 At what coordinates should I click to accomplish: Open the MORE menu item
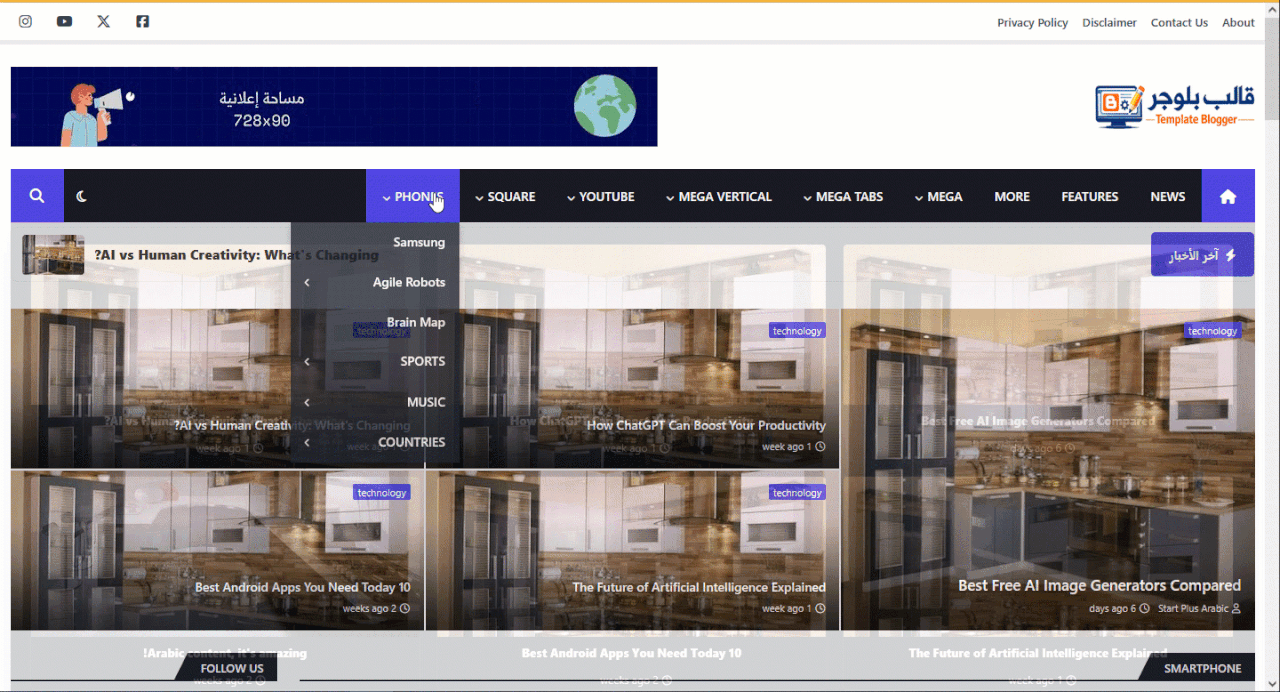click(1012, 196)
